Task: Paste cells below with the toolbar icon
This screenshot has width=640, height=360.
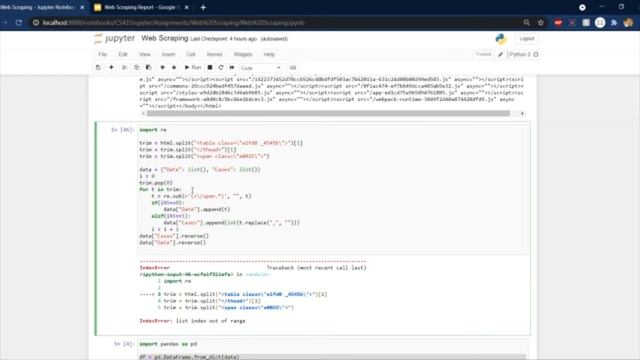Action: [x=149, y=67]
